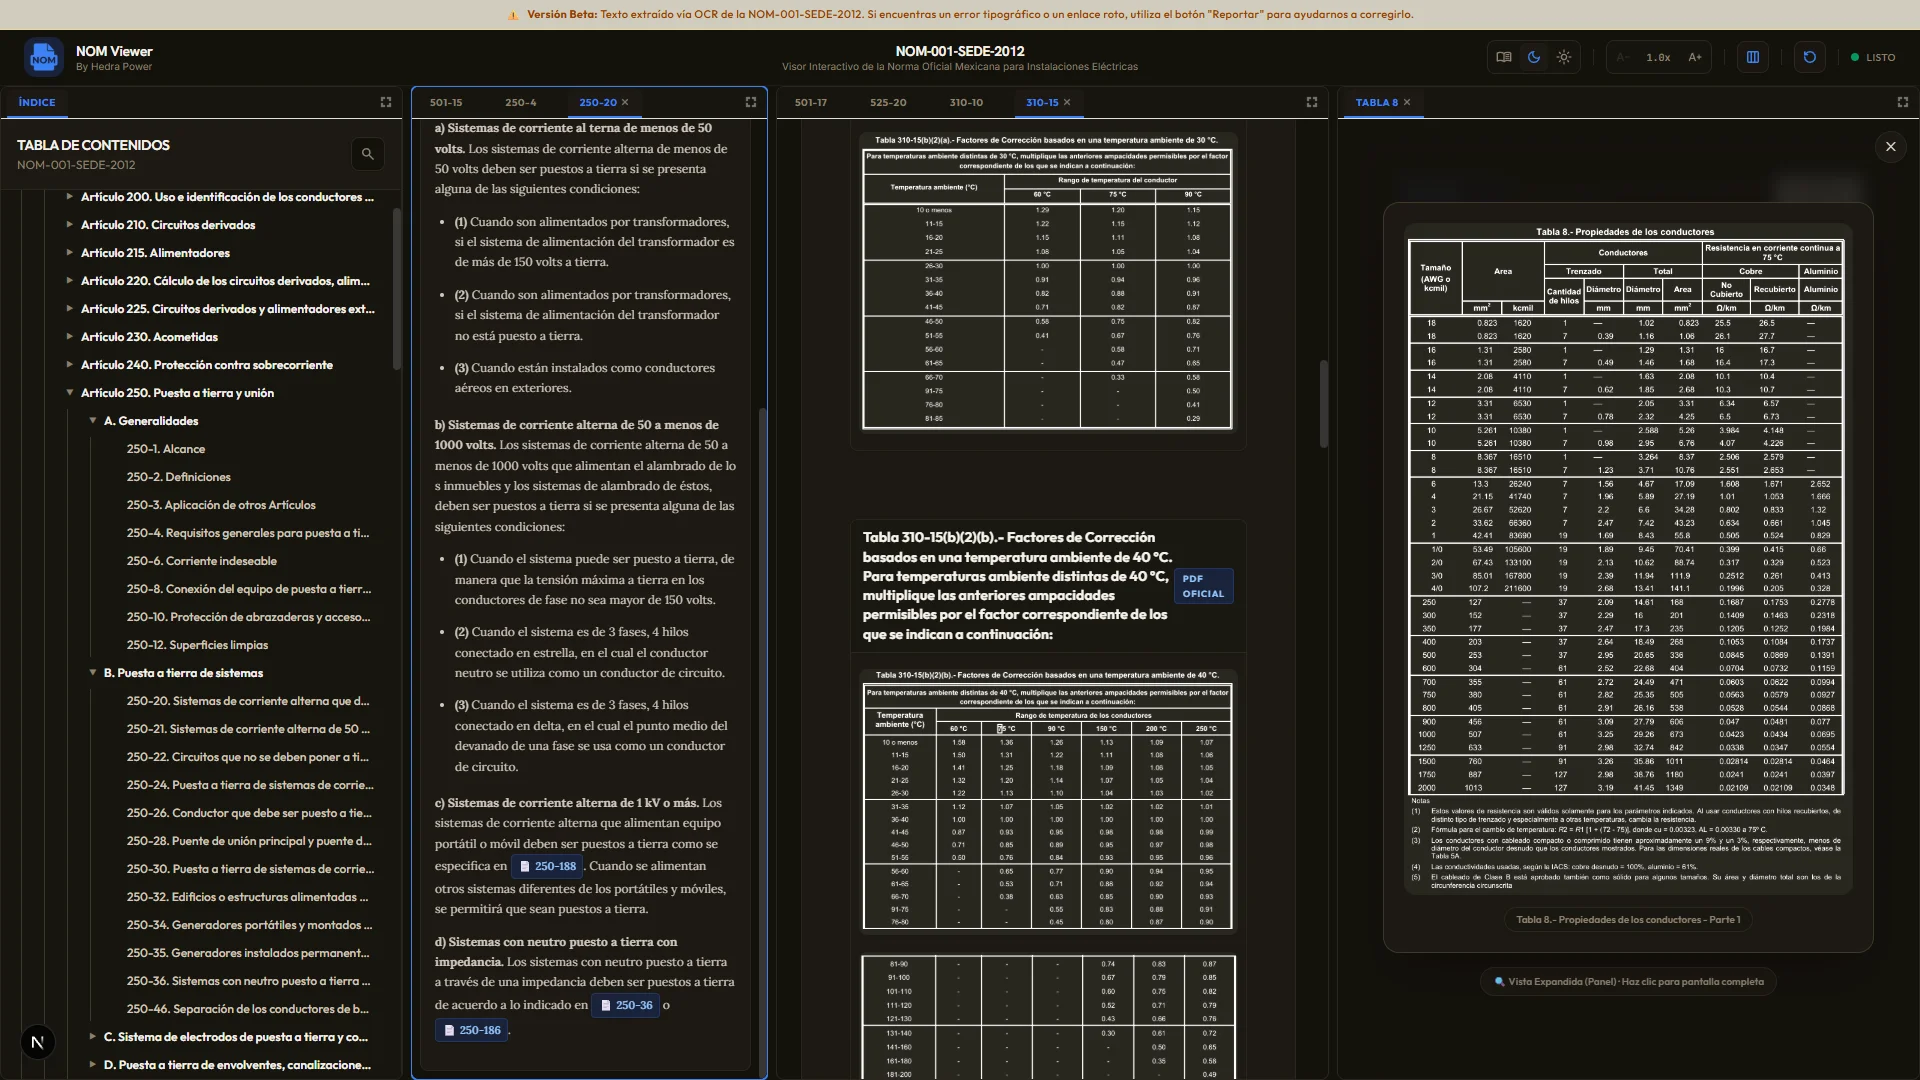Click the reset/refresh icon in header

click(1810, 57)
